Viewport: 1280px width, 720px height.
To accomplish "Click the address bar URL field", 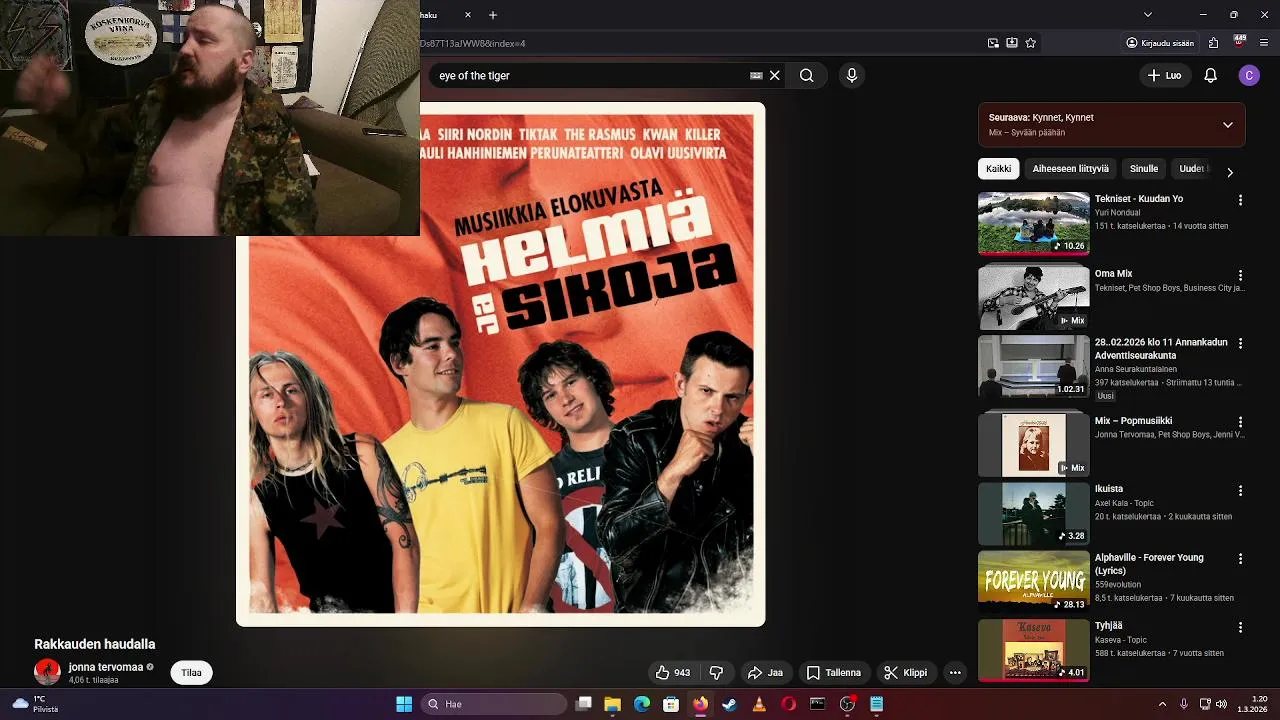I will pyautogui.click(x=700, y=43).
